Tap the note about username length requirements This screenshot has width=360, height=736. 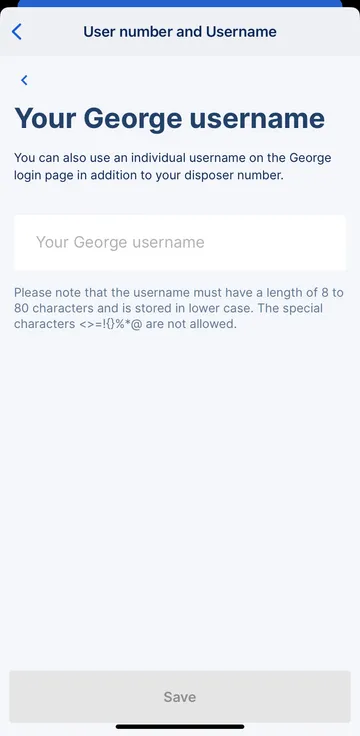pyautogui.click(x=179, y=308)
